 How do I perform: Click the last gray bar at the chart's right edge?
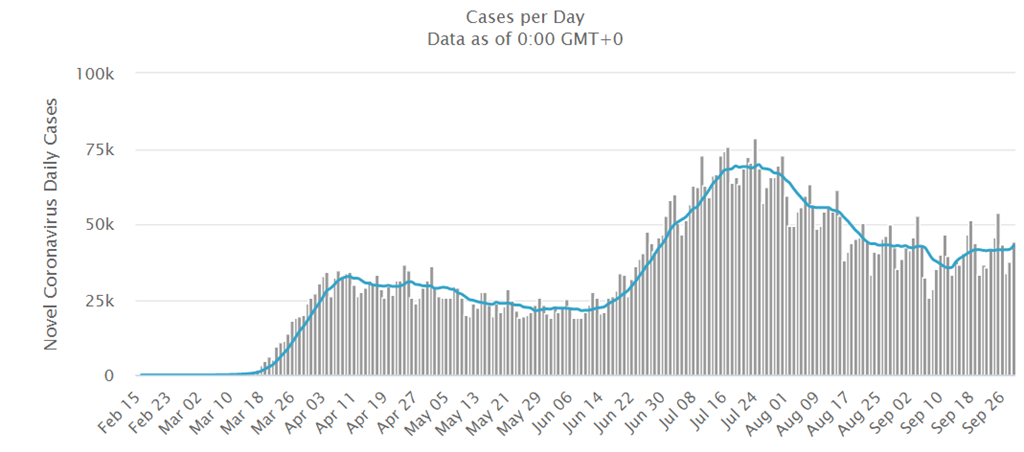click(x=1014, y=310)
